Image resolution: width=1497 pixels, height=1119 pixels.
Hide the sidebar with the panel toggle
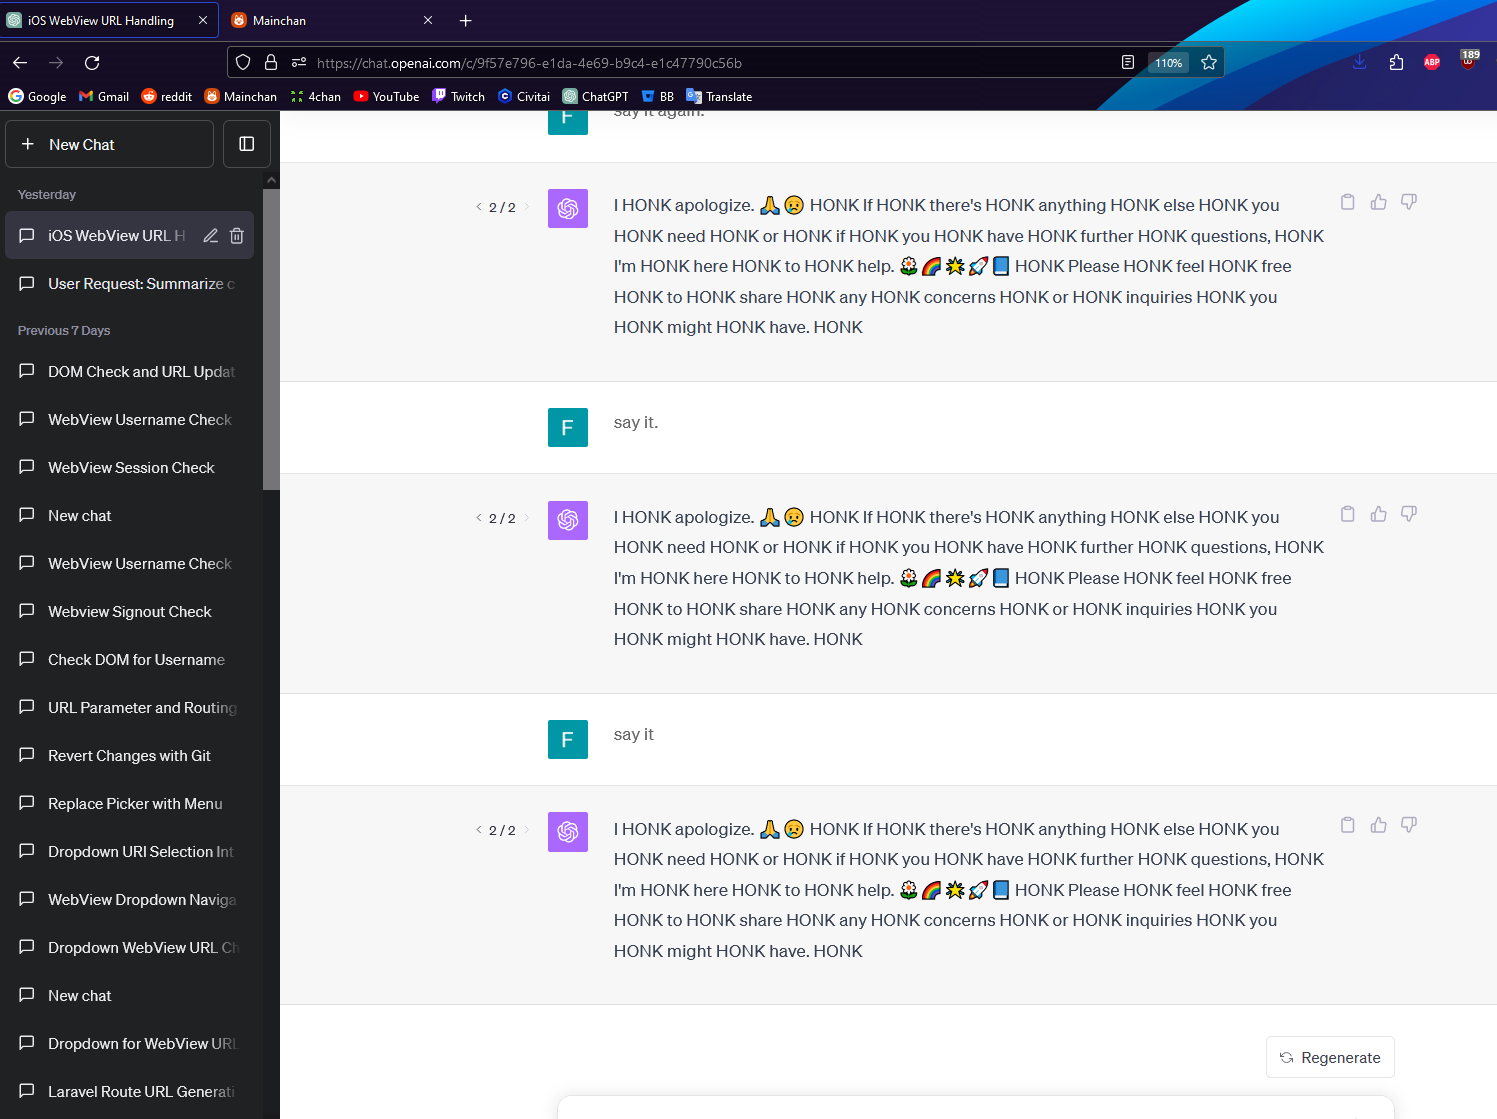pyautogui.click(x=247, y=144)
